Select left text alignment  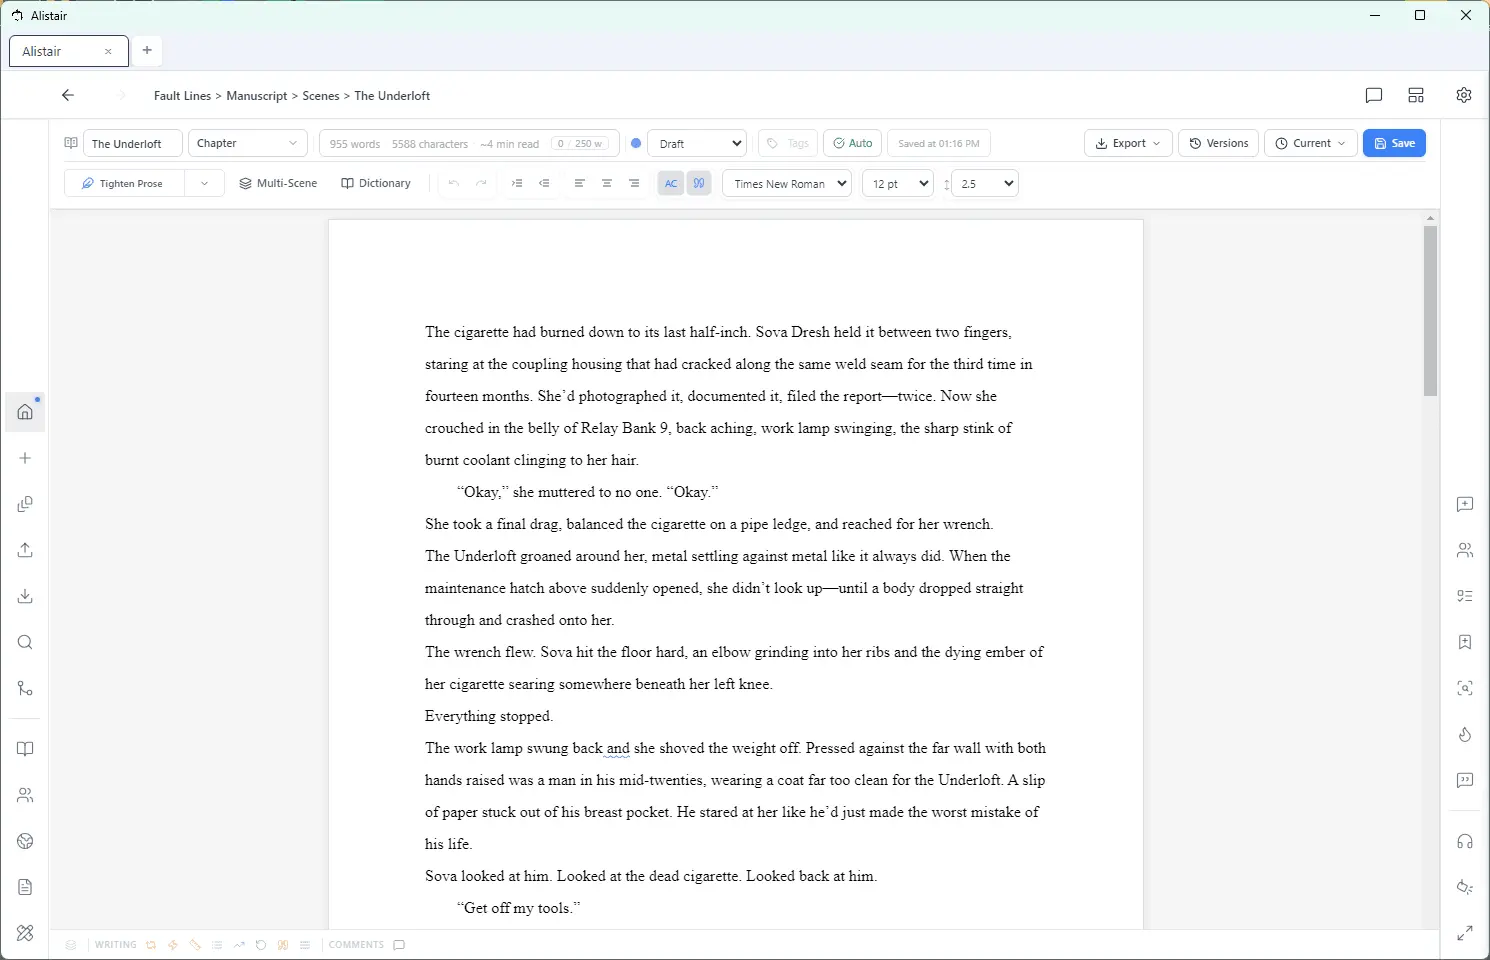(579, 184)
